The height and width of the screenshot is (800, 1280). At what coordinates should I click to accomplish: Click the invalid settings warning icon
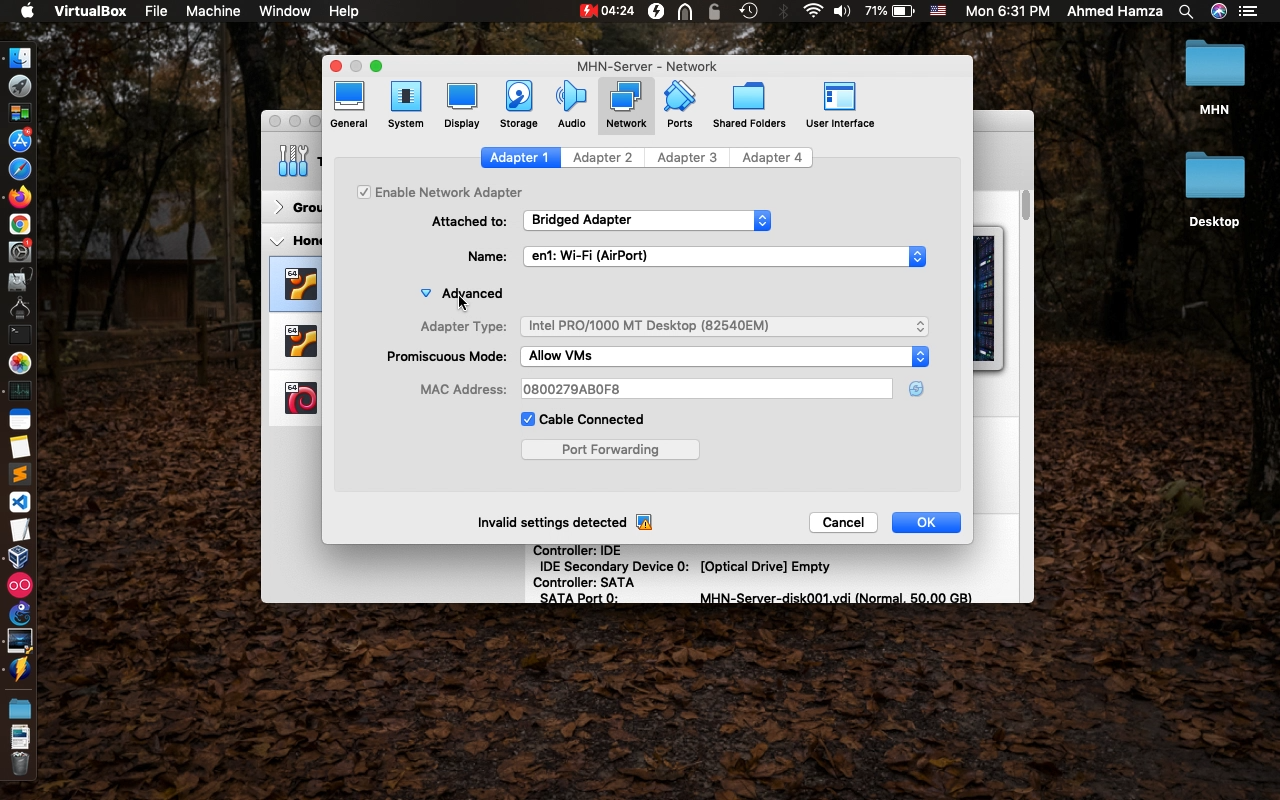coord(644,523)
